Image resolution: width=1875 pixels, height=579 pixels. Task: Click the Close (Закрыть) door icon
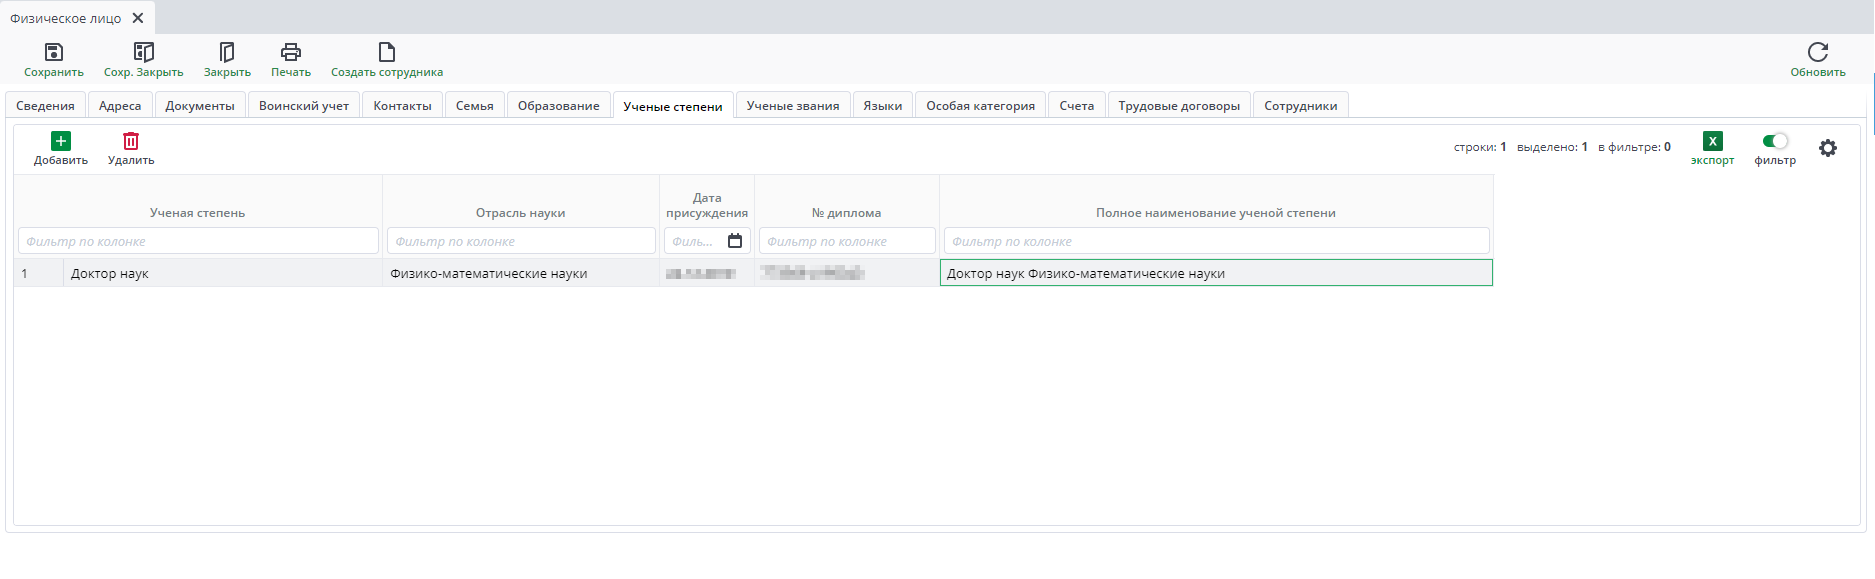click(227, 52)
